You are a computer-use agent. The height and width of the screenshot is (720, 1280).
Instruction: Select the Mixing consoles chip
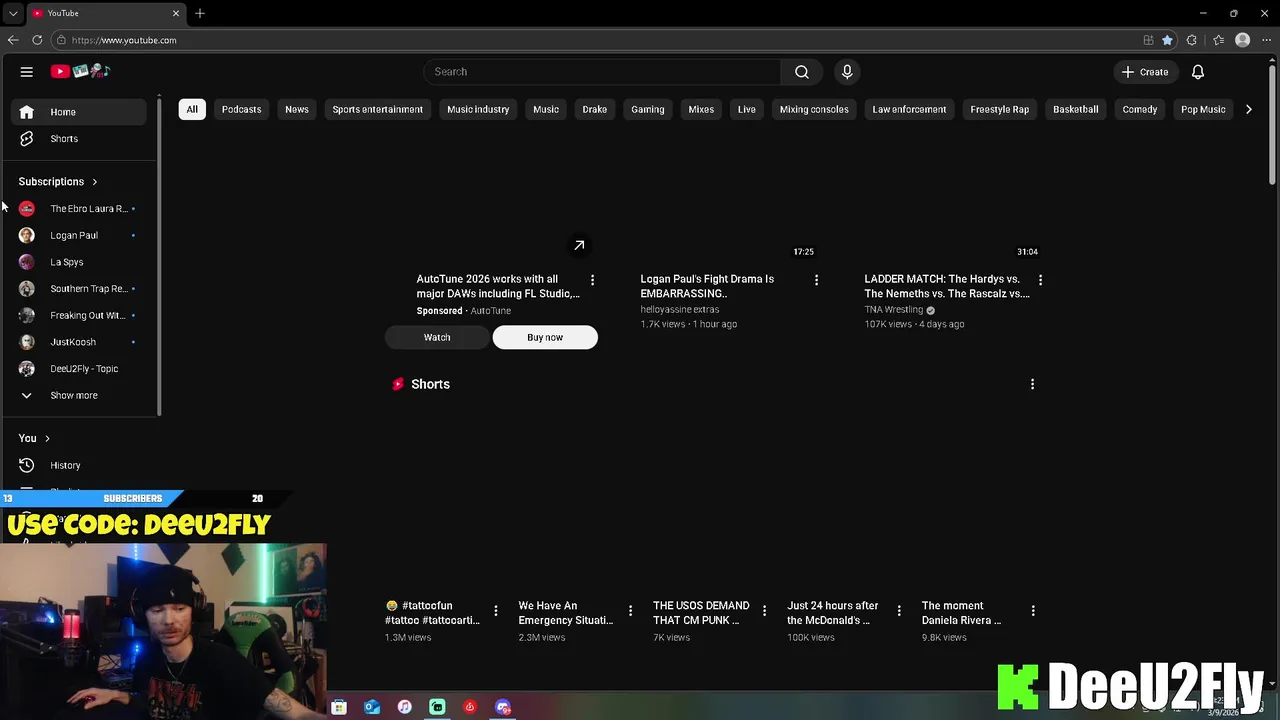(x=814, y=109)
